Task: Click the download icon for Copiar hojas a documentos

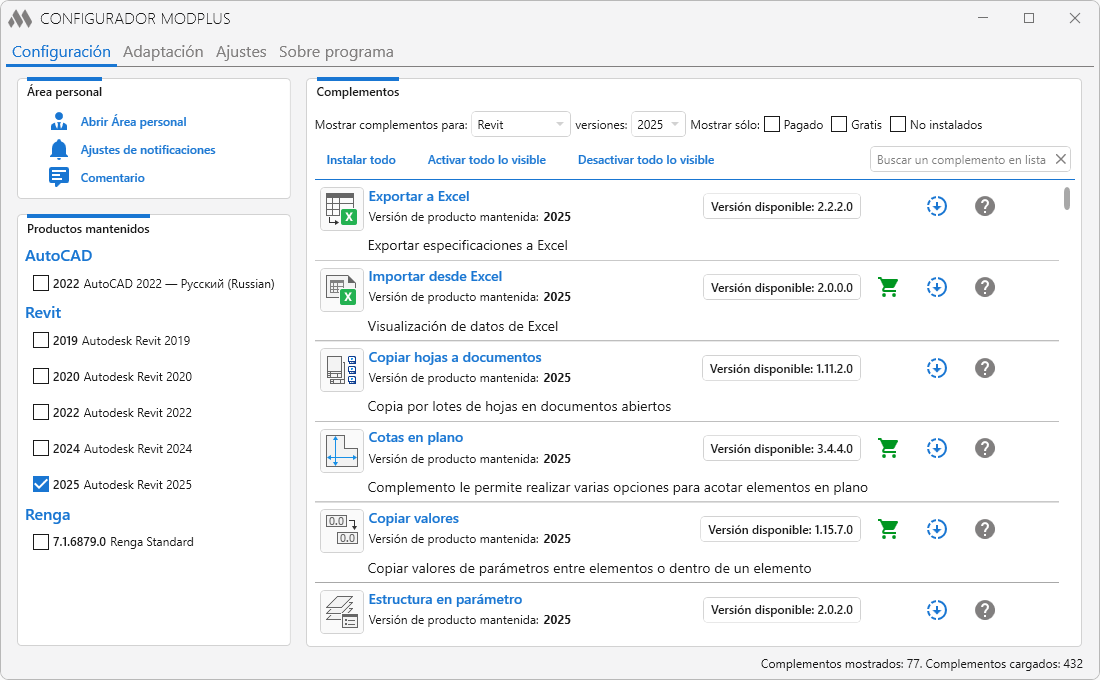Action: (x=937, y=368)
